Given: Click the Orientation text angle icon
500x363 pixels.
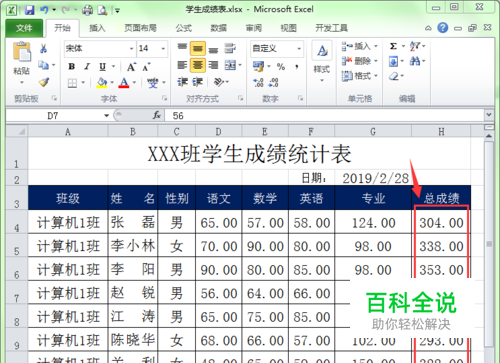Looking at the screenshot, I should pos(219,82).
